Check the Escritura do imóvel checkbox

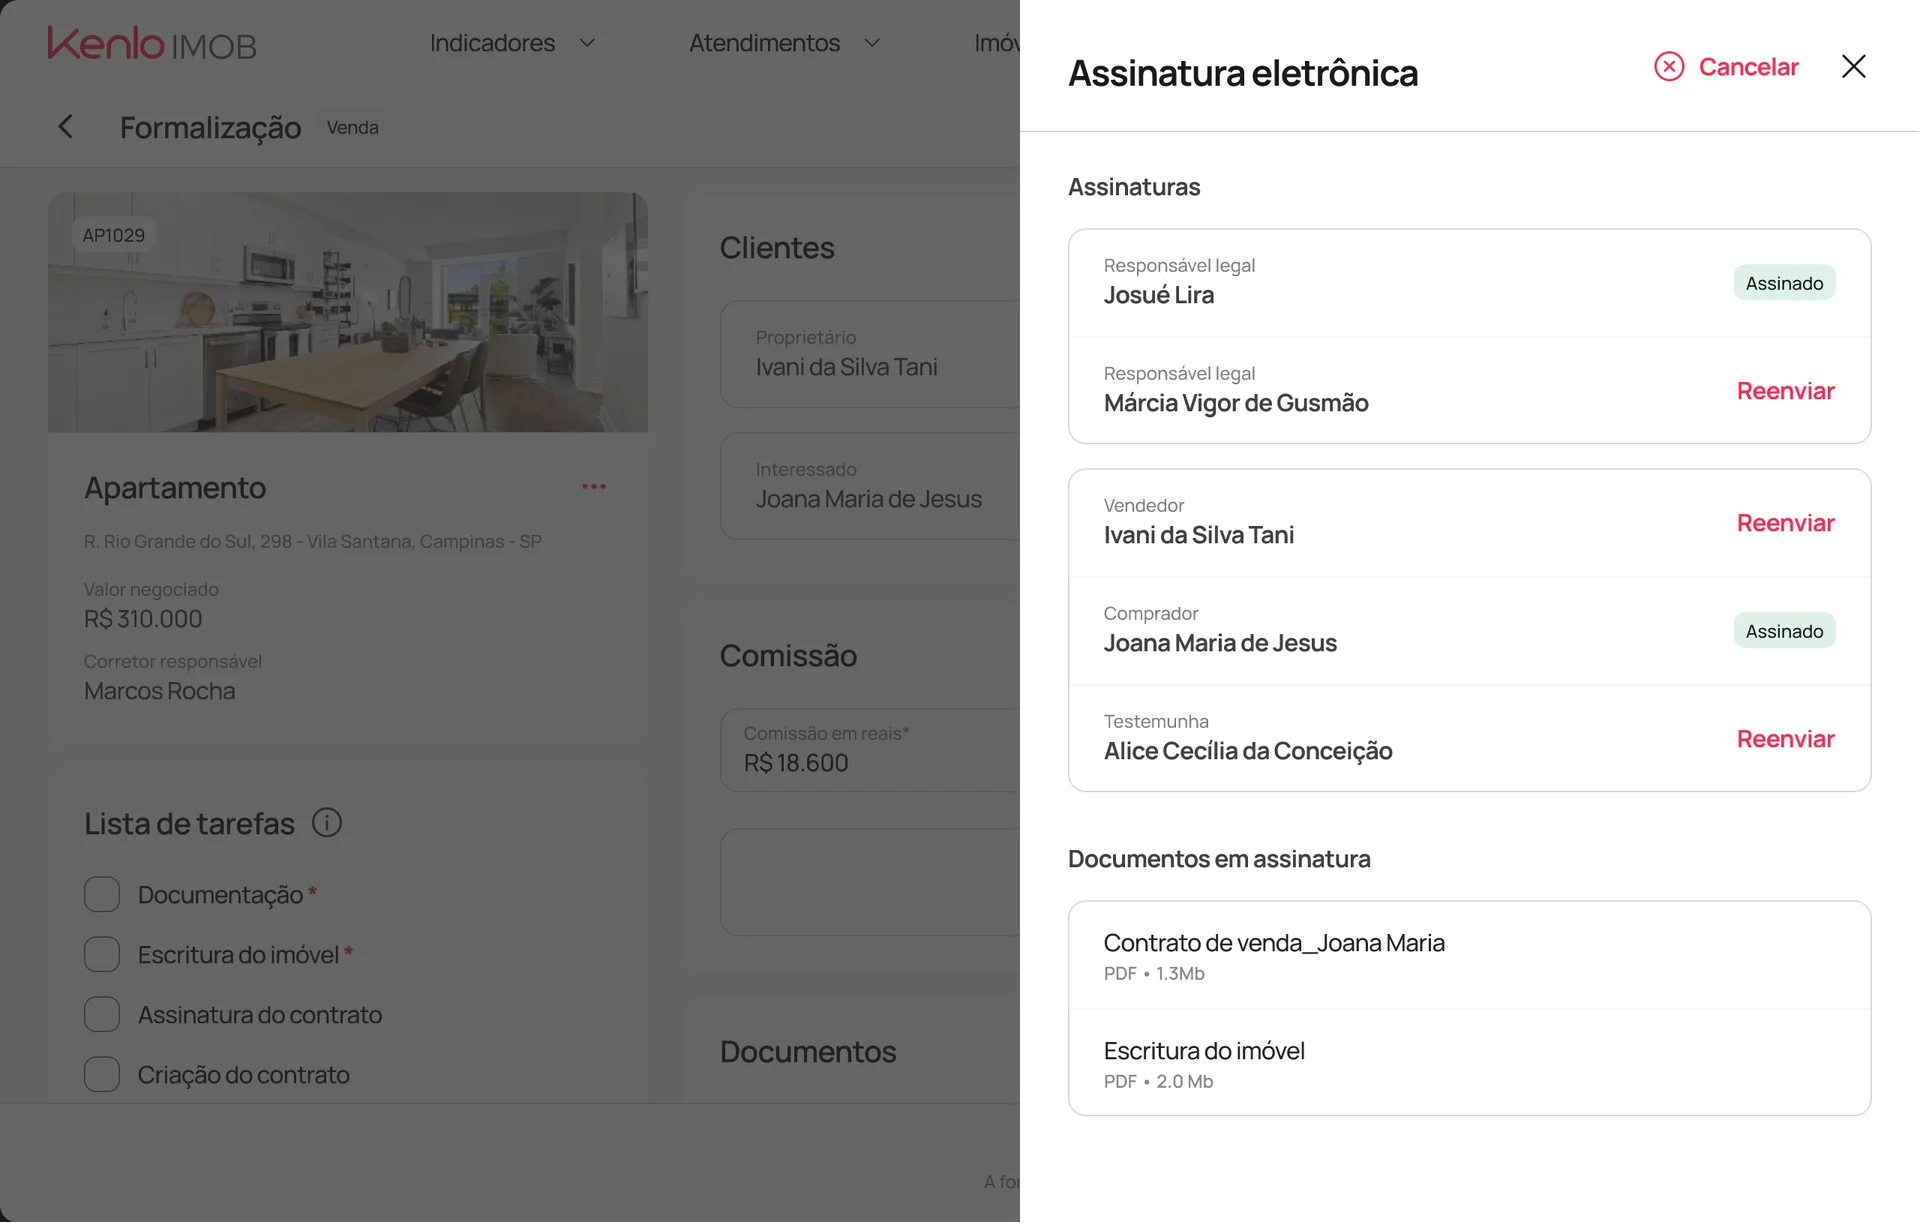[101, 954]
